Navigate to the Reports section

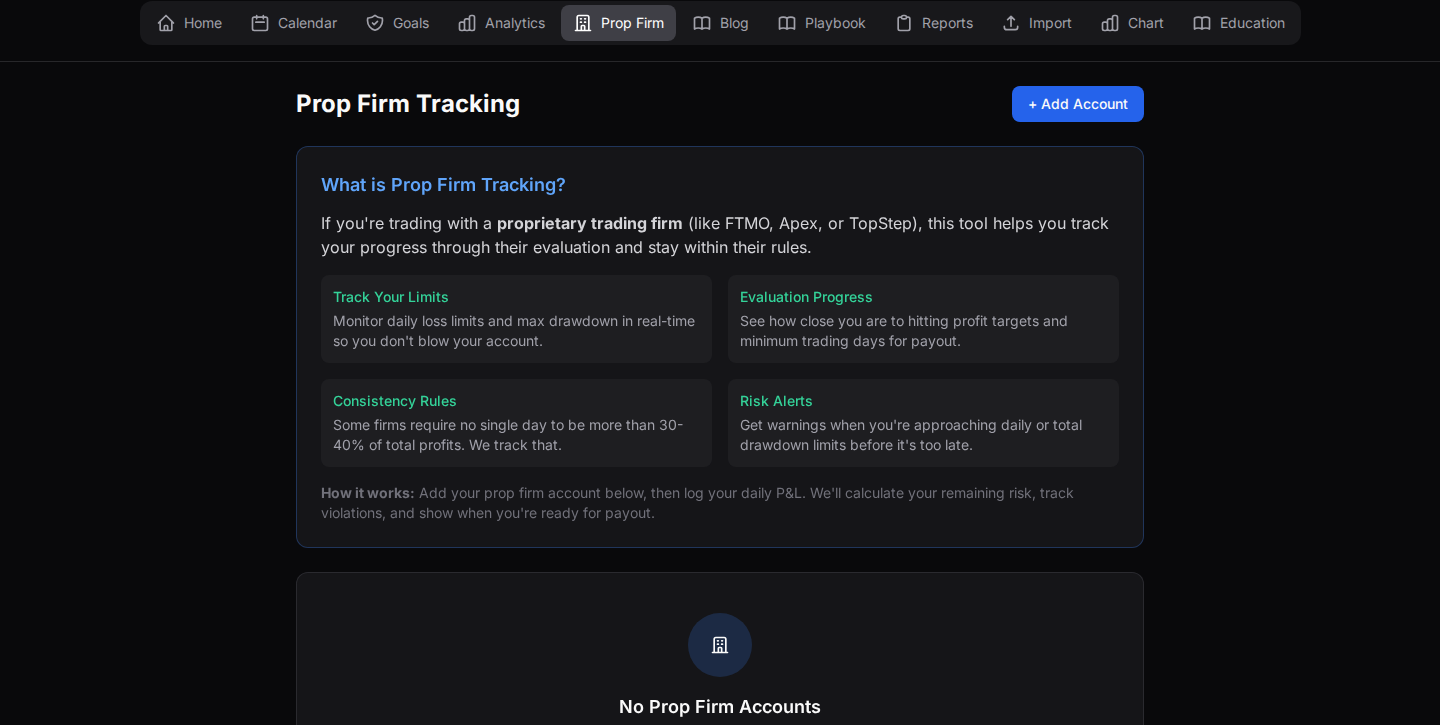point(934,22)
